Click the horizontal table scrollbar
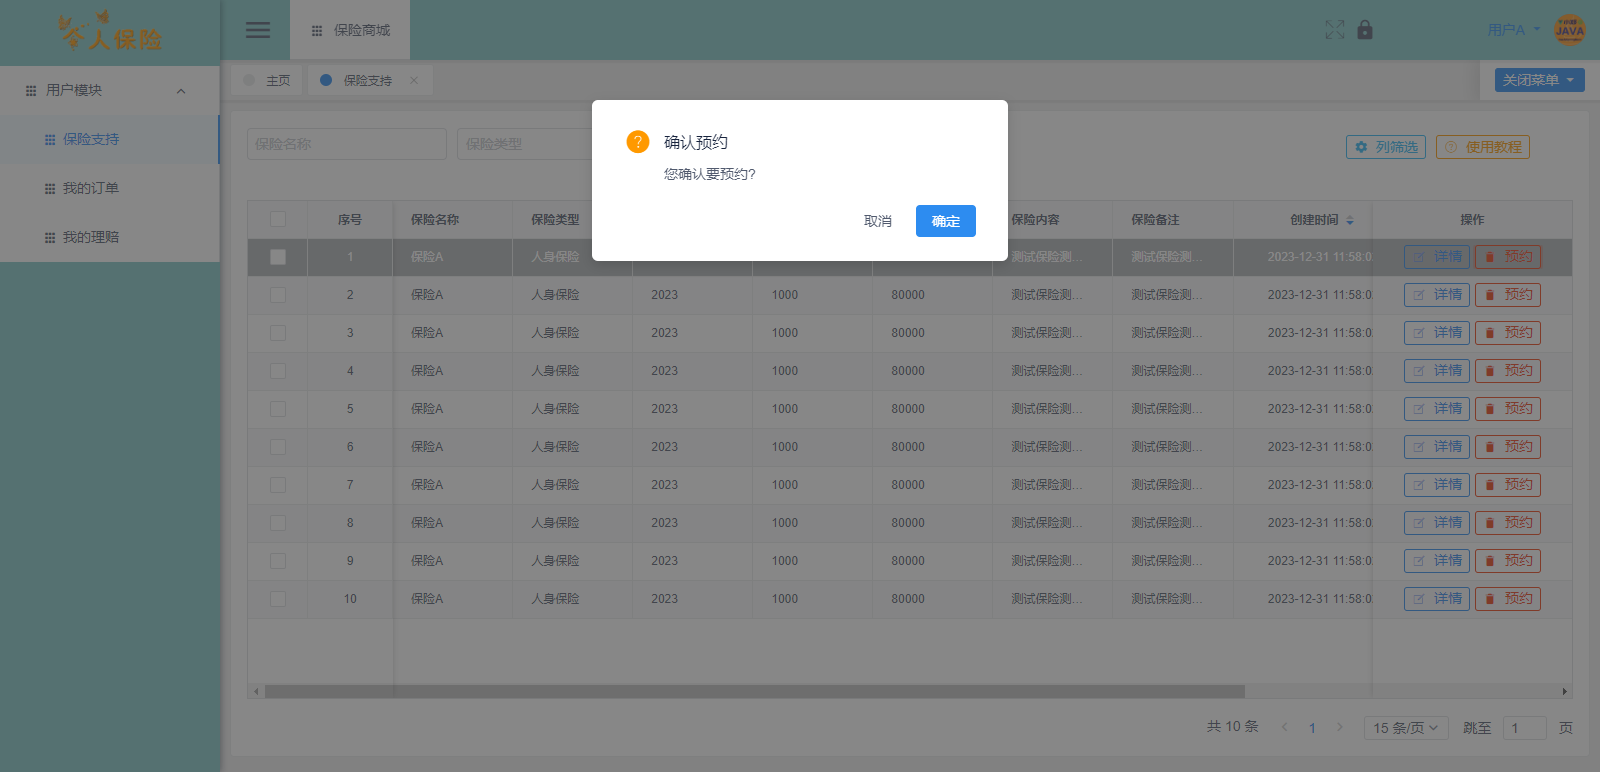The width and height of the screenshot is (1600, 772). [x=755, y=691]
